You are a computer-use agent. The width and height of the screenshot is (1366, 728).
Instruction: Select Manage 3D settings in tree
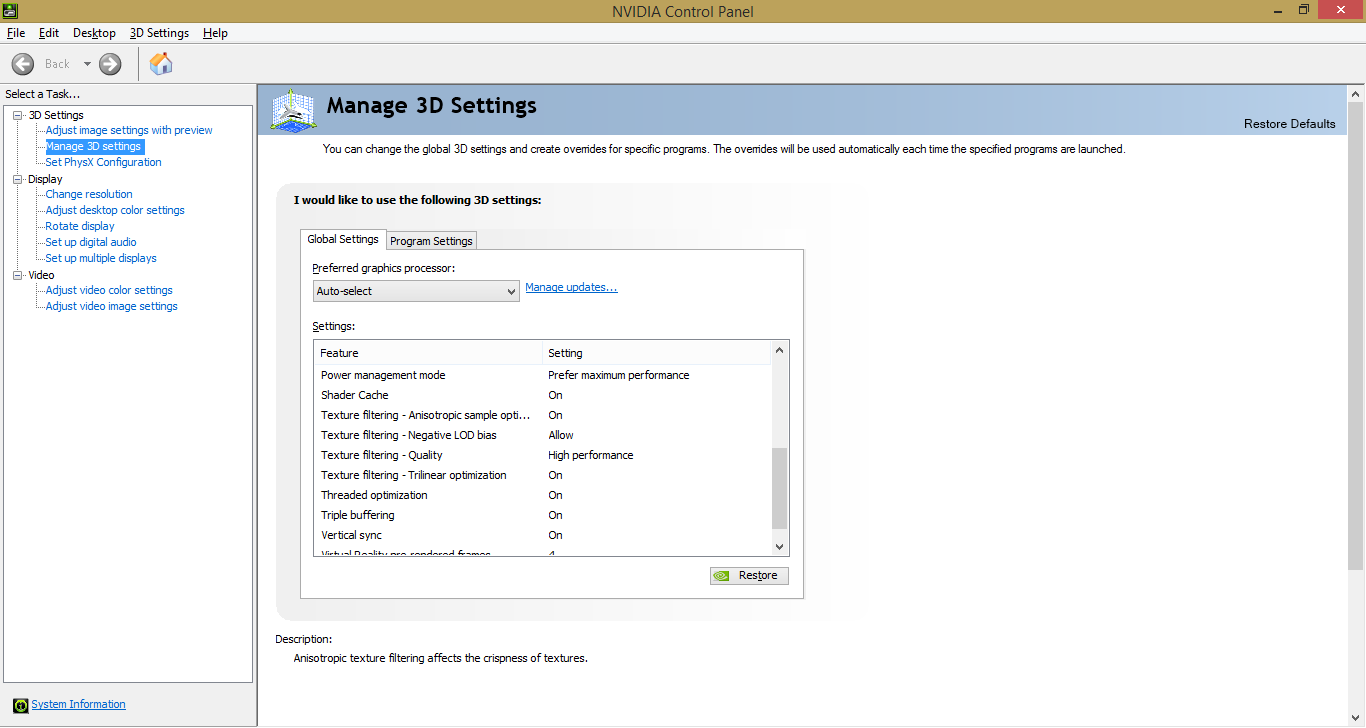coord(93,146)
